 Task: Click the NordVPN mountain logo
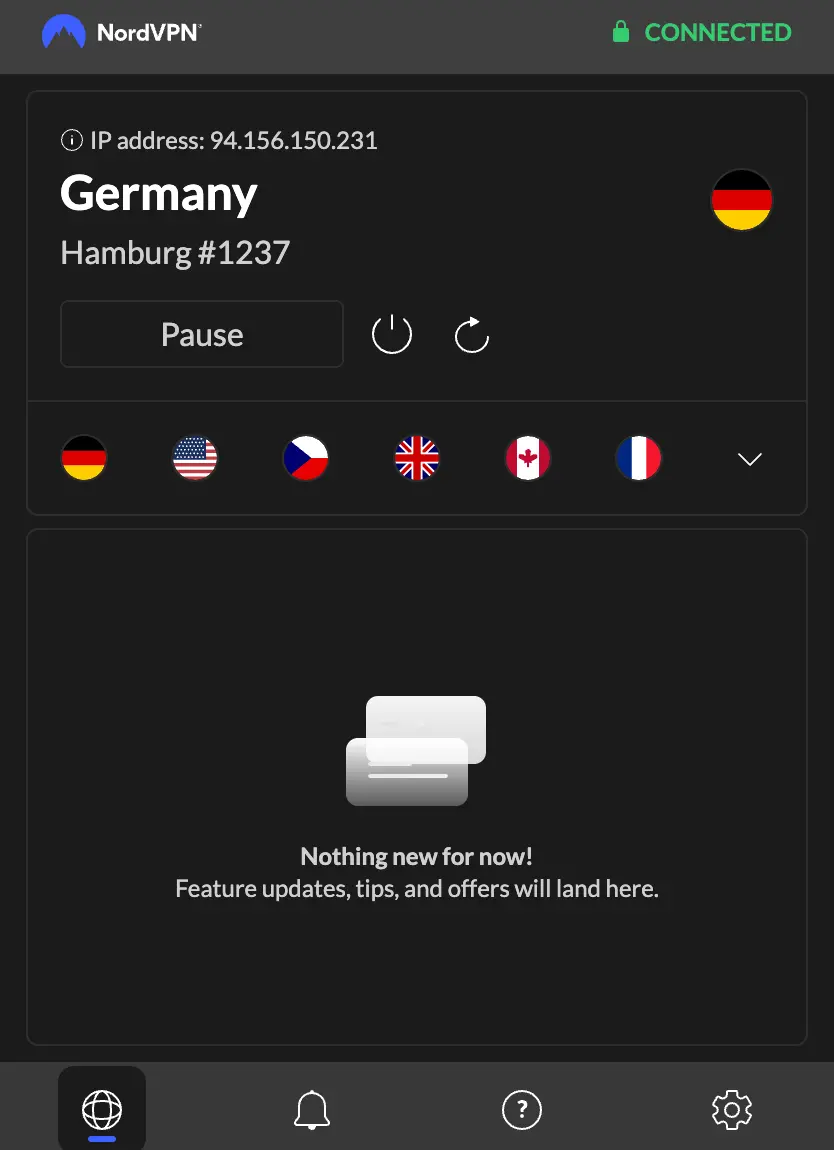click(64, 33)
